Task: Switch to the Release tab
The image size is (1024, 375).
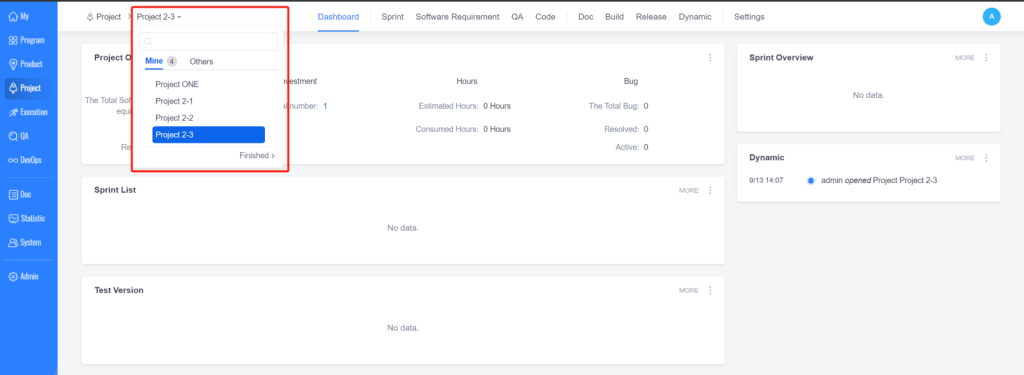Action: [651, 17]
